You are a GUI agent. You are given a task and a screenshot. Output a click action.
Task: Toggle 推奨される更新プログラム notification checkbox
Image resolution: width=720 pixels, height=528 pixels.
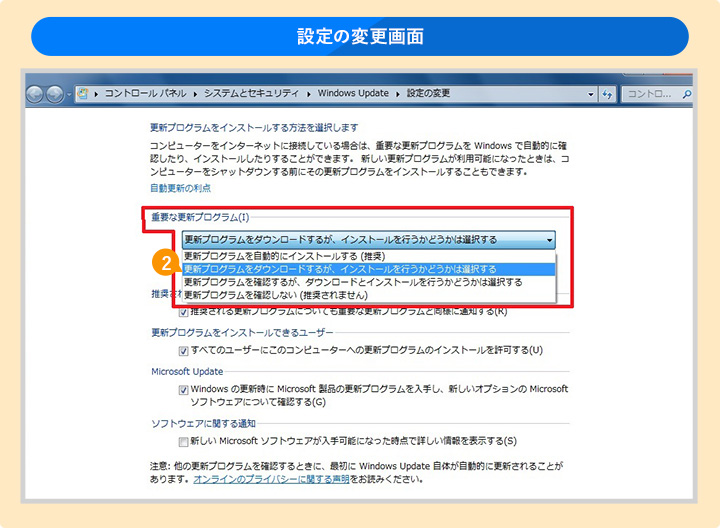coord(183,312)
